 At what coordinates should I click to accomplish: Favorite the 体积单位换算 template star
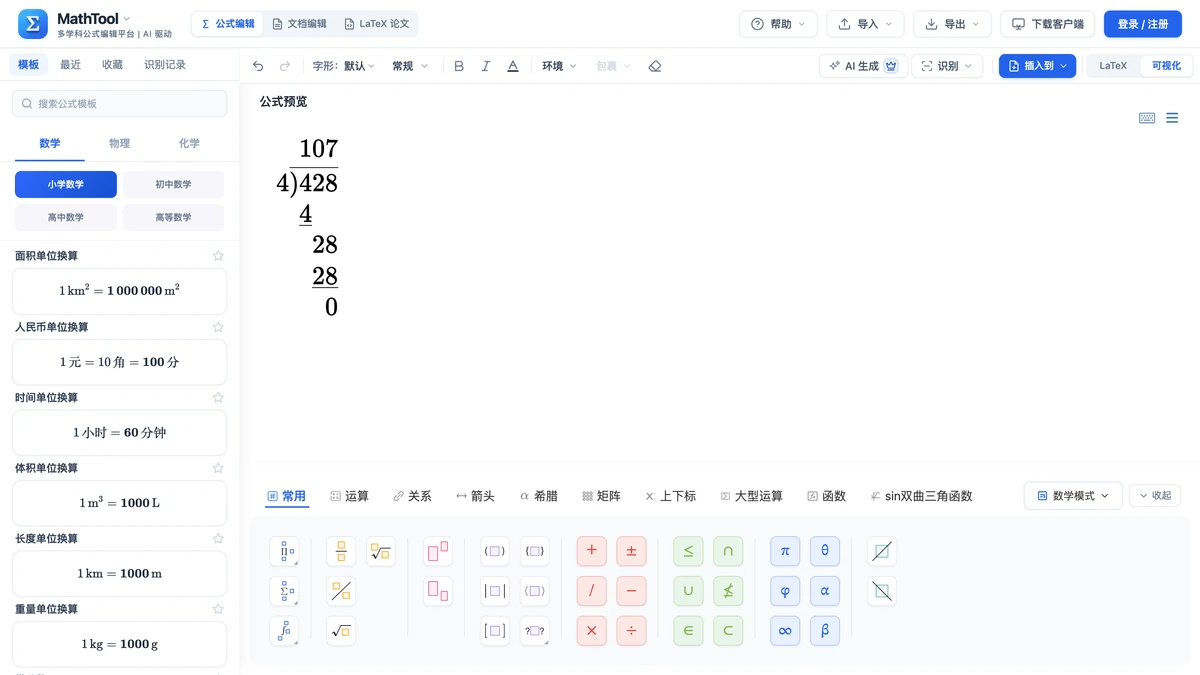tap(218, 468)
